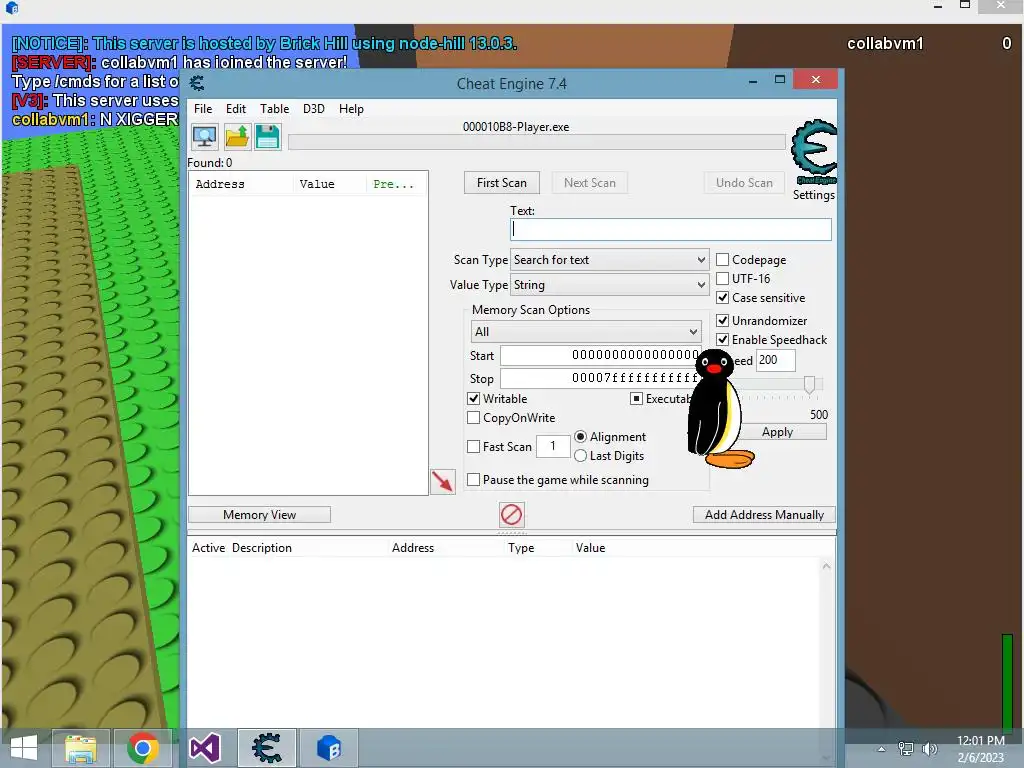Click collabvm1 name in Brick Hill player list
Viewport: 1024px width, 768px height.
(885, 44)
